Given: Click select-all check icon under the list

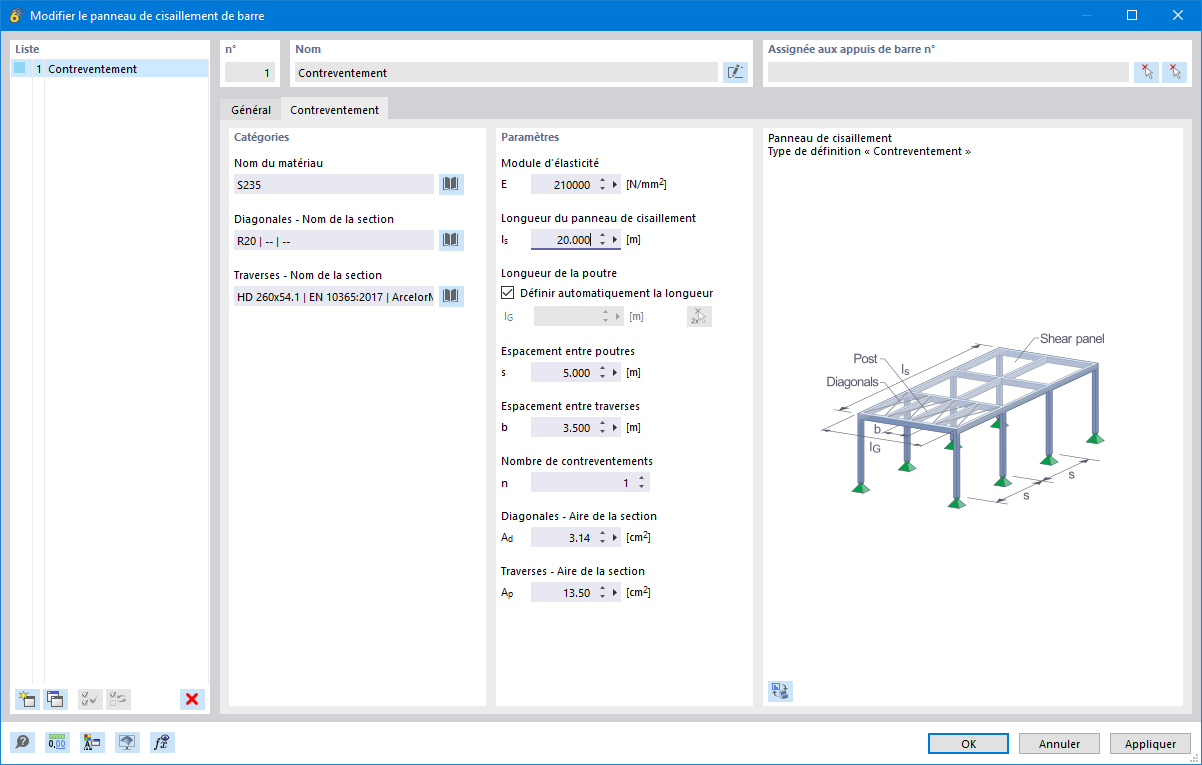Looking at the screenshot, I should (90, 699).
